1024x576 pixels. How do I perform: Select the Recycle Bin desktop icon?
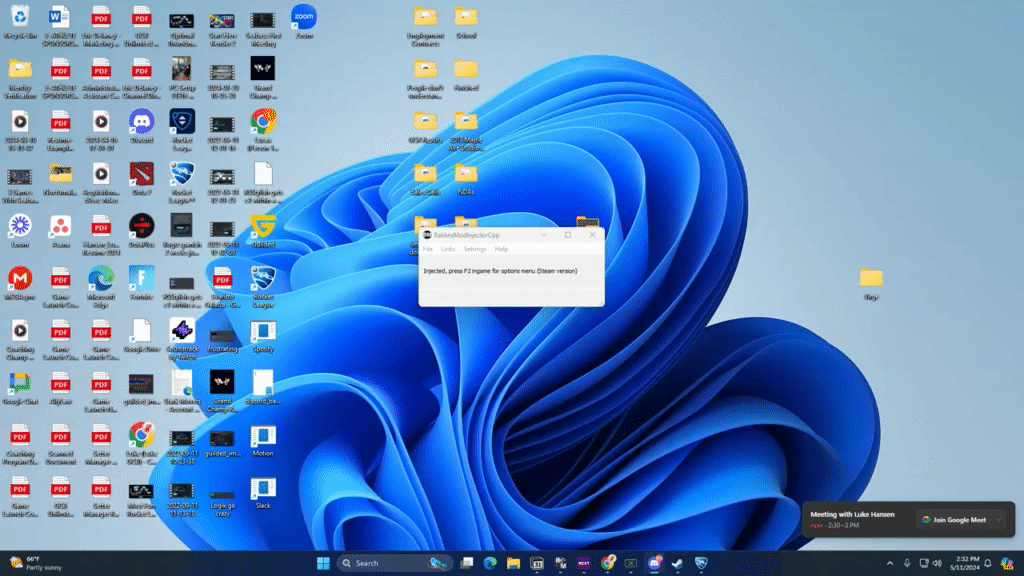pyautogui.click(x=20, y=22)
